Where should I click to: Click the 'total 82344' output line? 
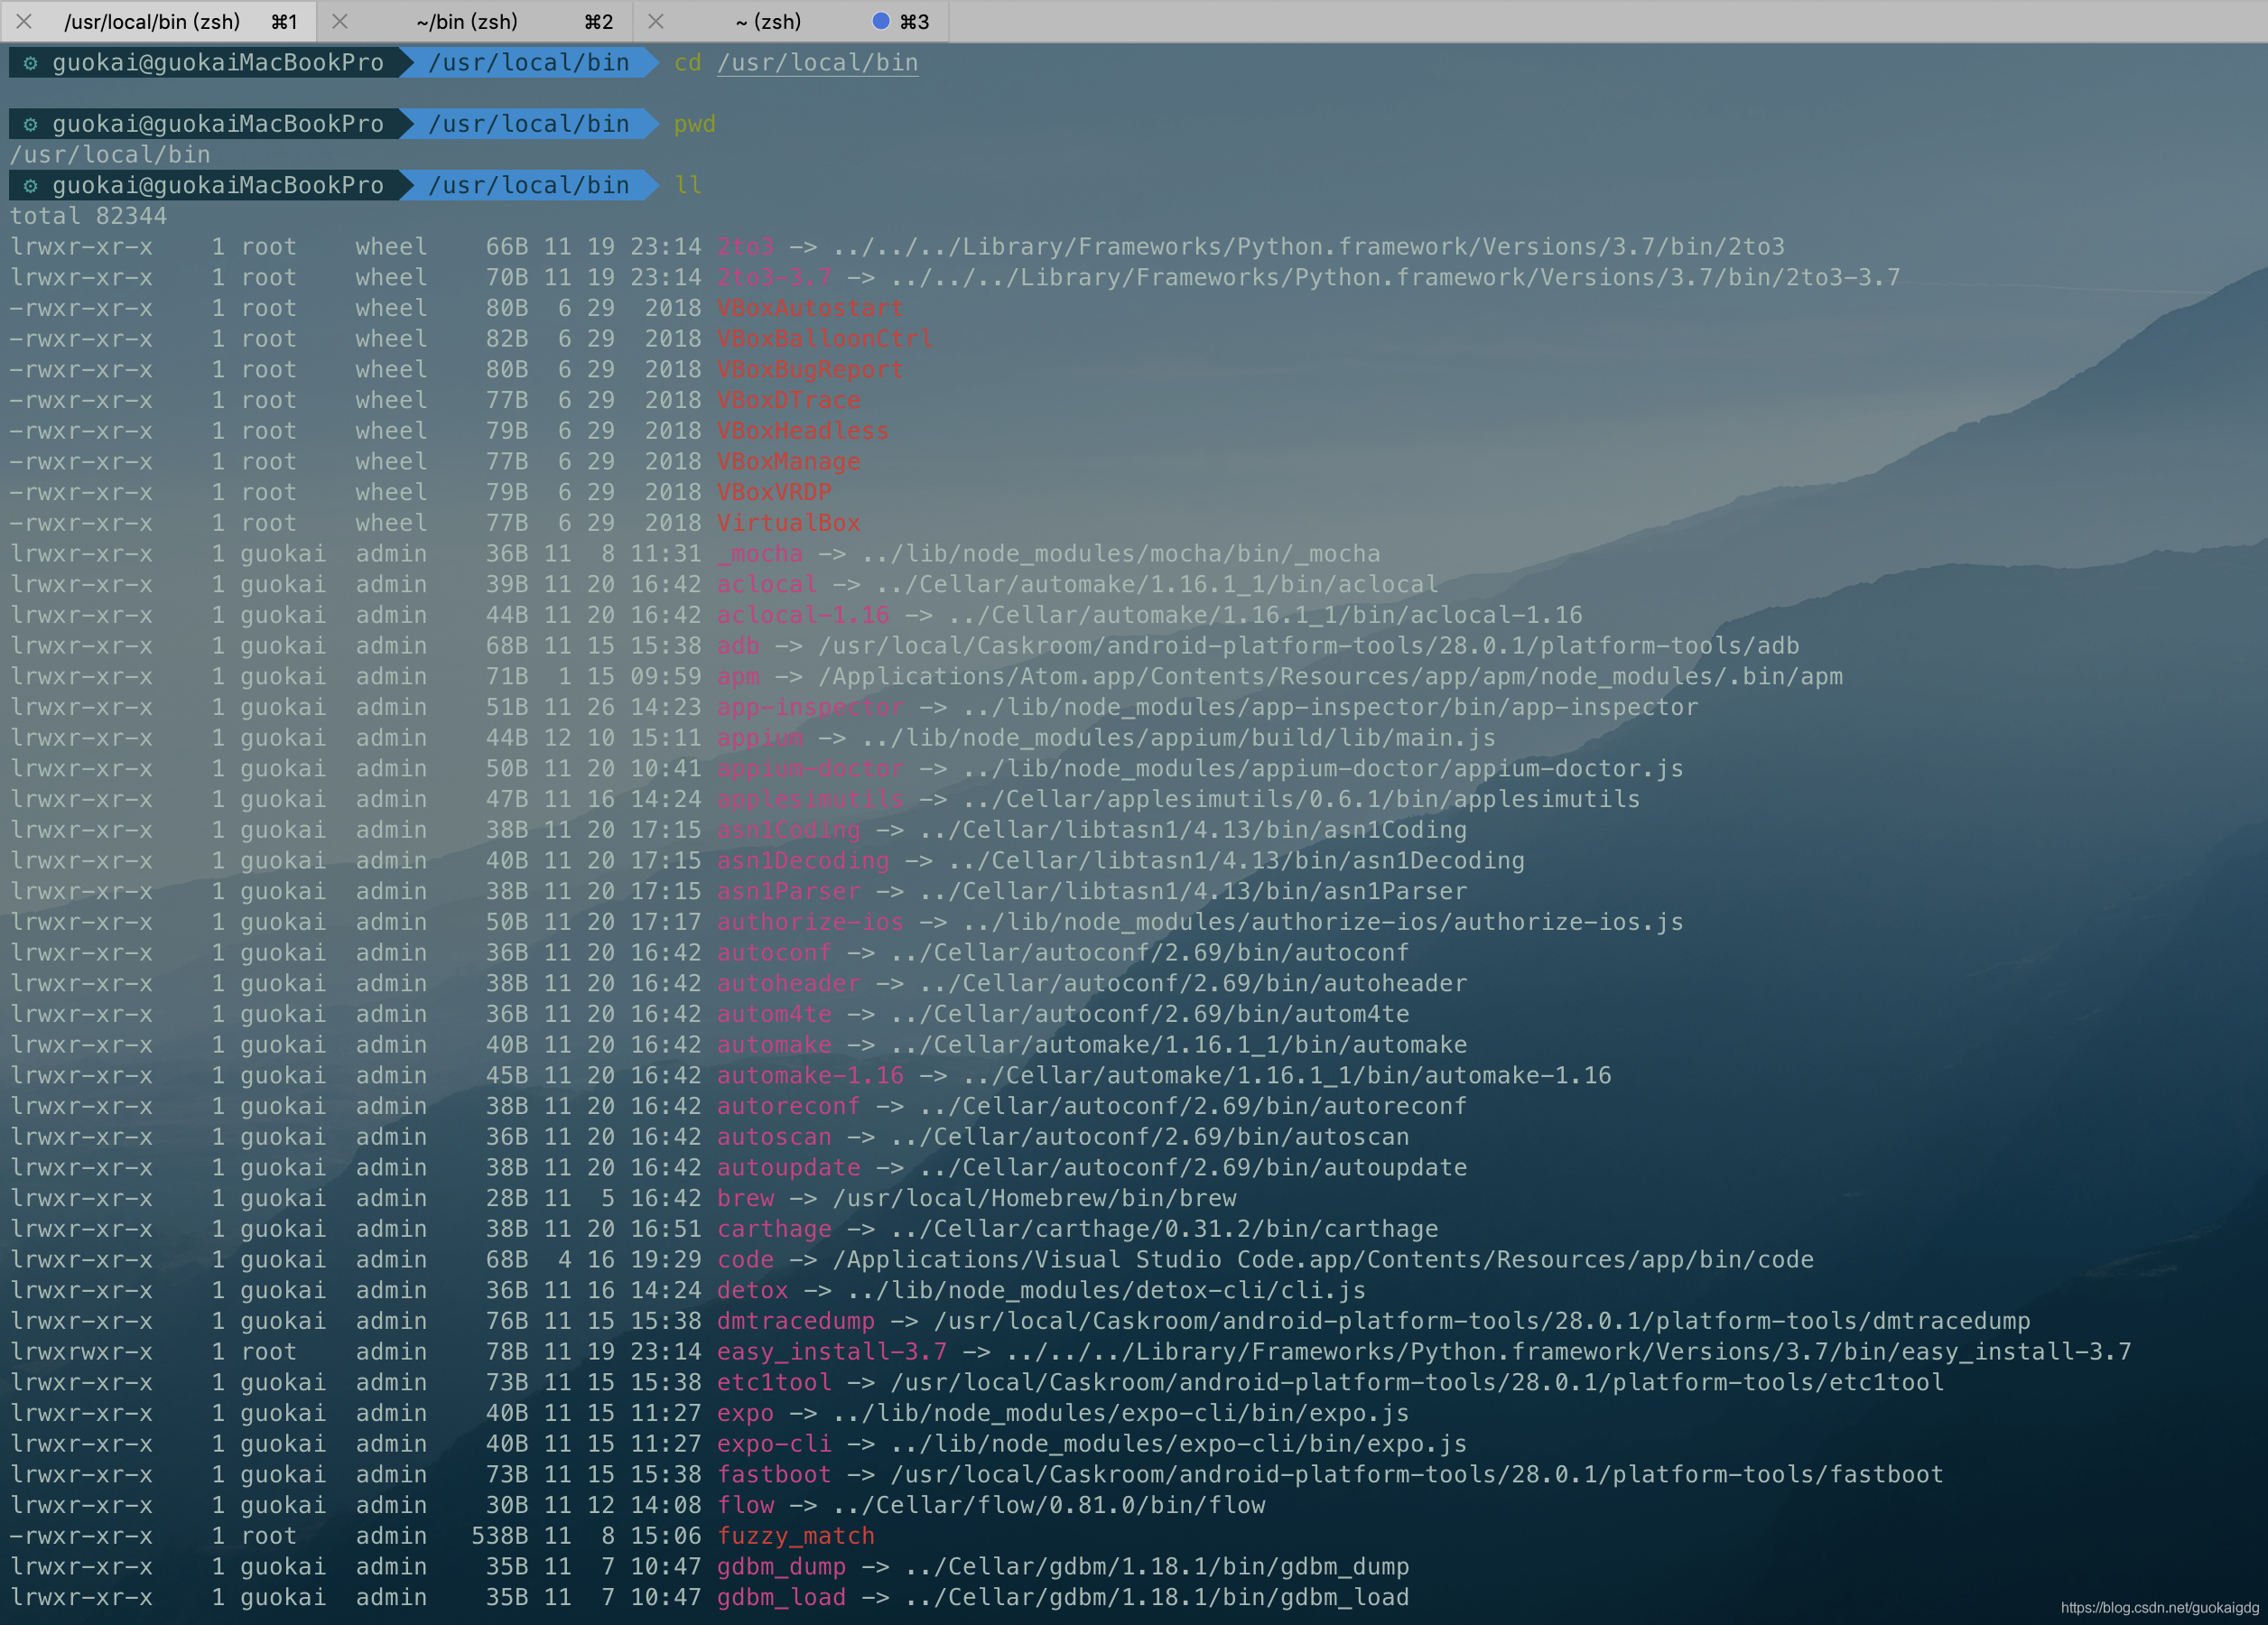pyautogui.click(x=88, y=216)
